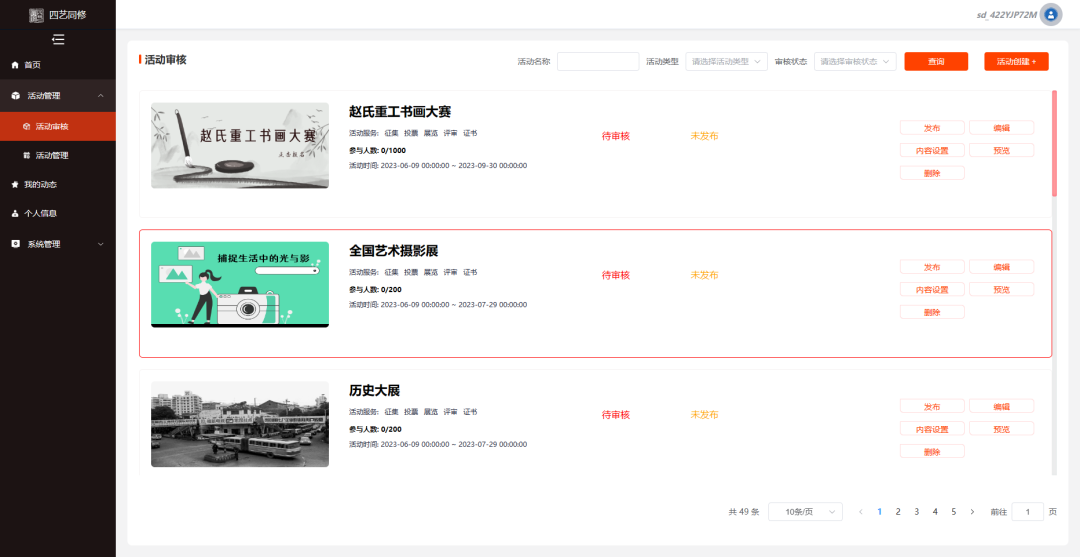The image size is (1080, 557).
Task: Click the star icon beside 我的动态
Action: point(15,185)
